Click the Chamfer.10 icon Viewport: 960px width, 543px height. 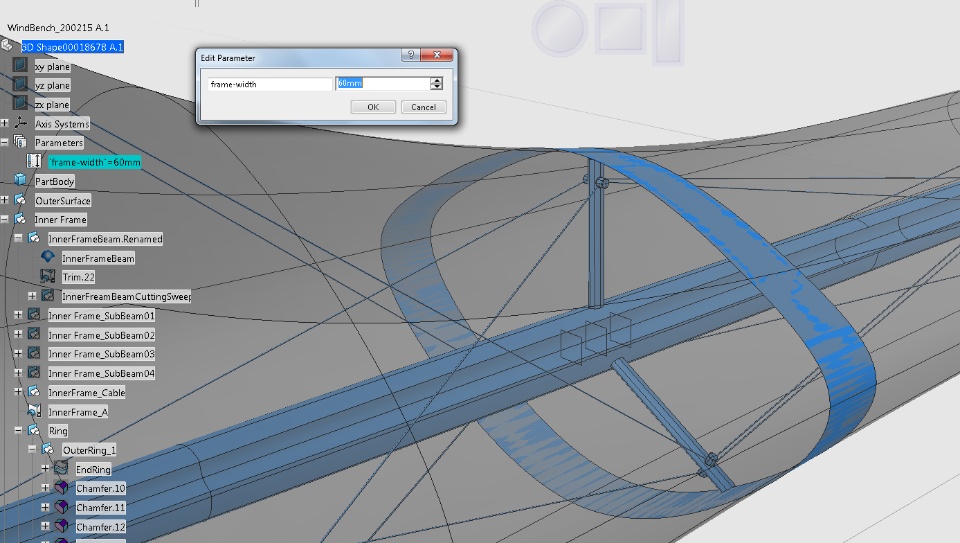[x=61, y=487]
